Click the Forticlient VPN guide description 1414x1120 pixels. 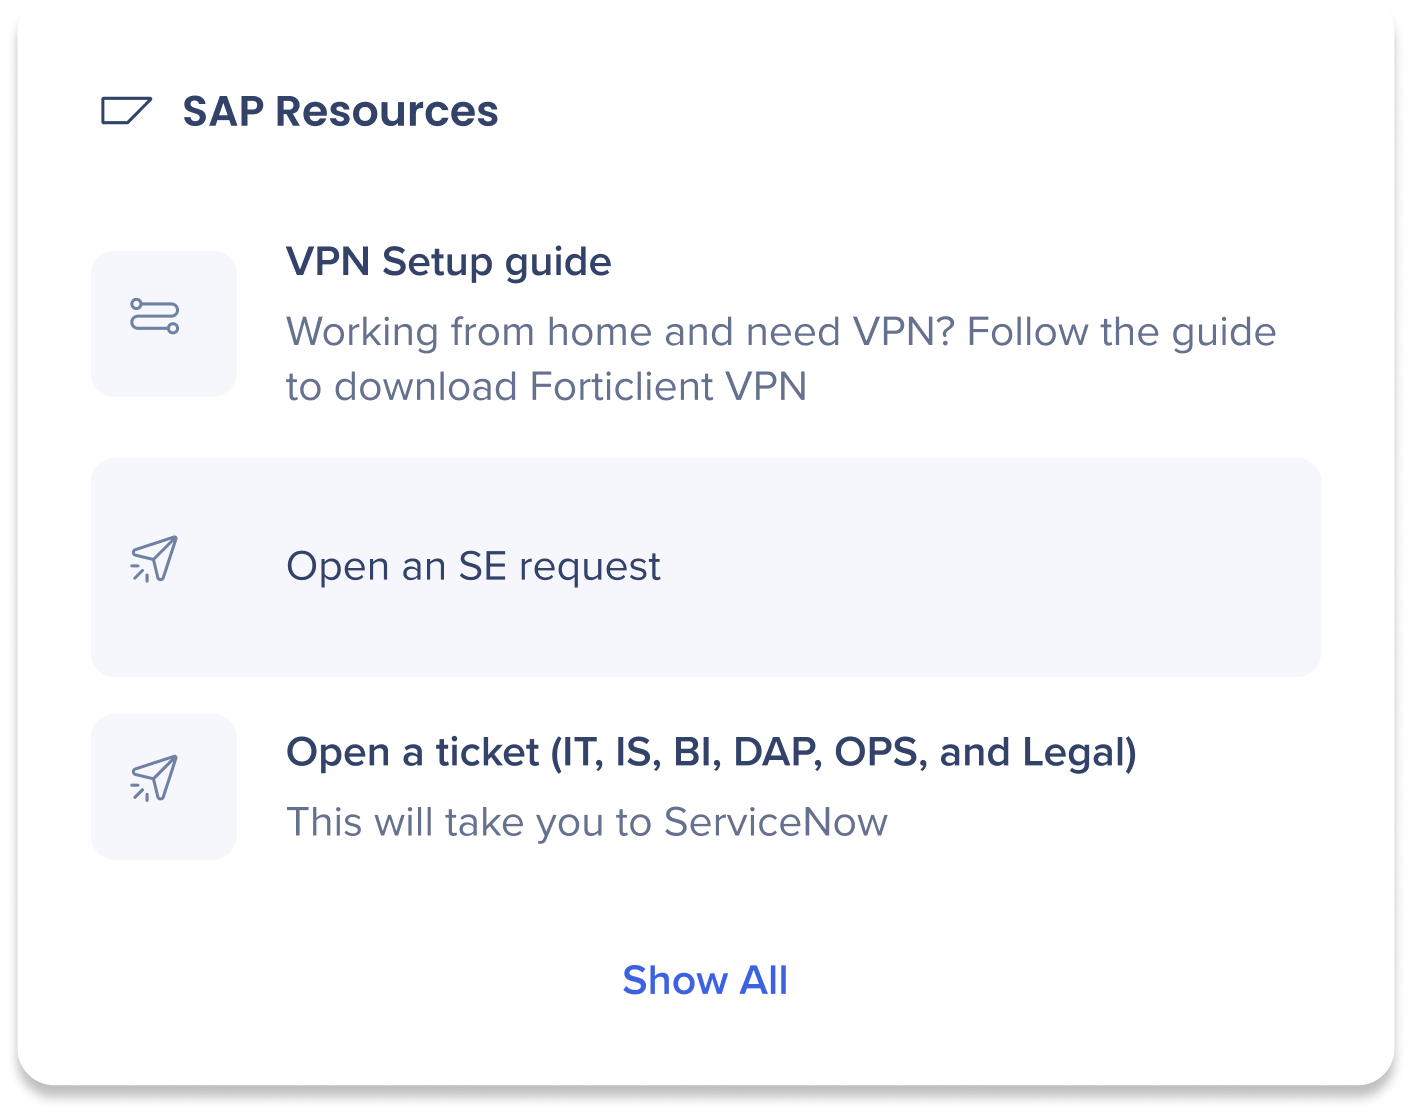click(x=781, y=358)
